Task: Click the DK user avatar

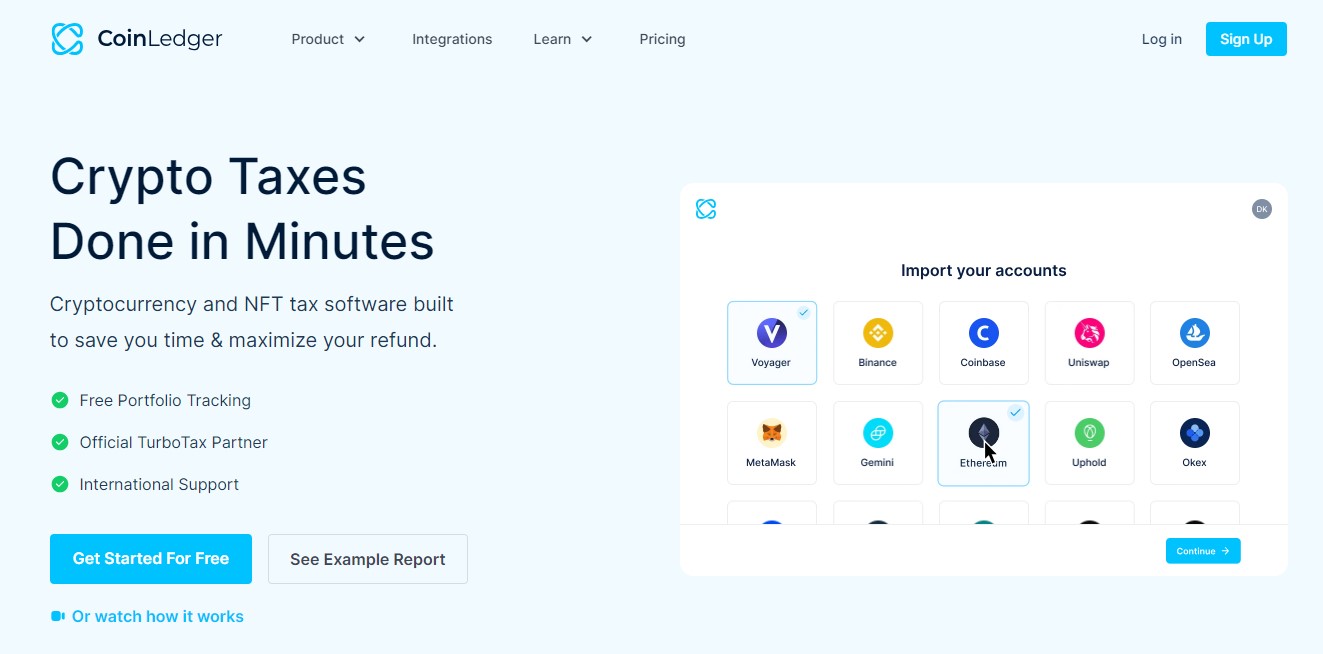Action: coord(1262,209)
